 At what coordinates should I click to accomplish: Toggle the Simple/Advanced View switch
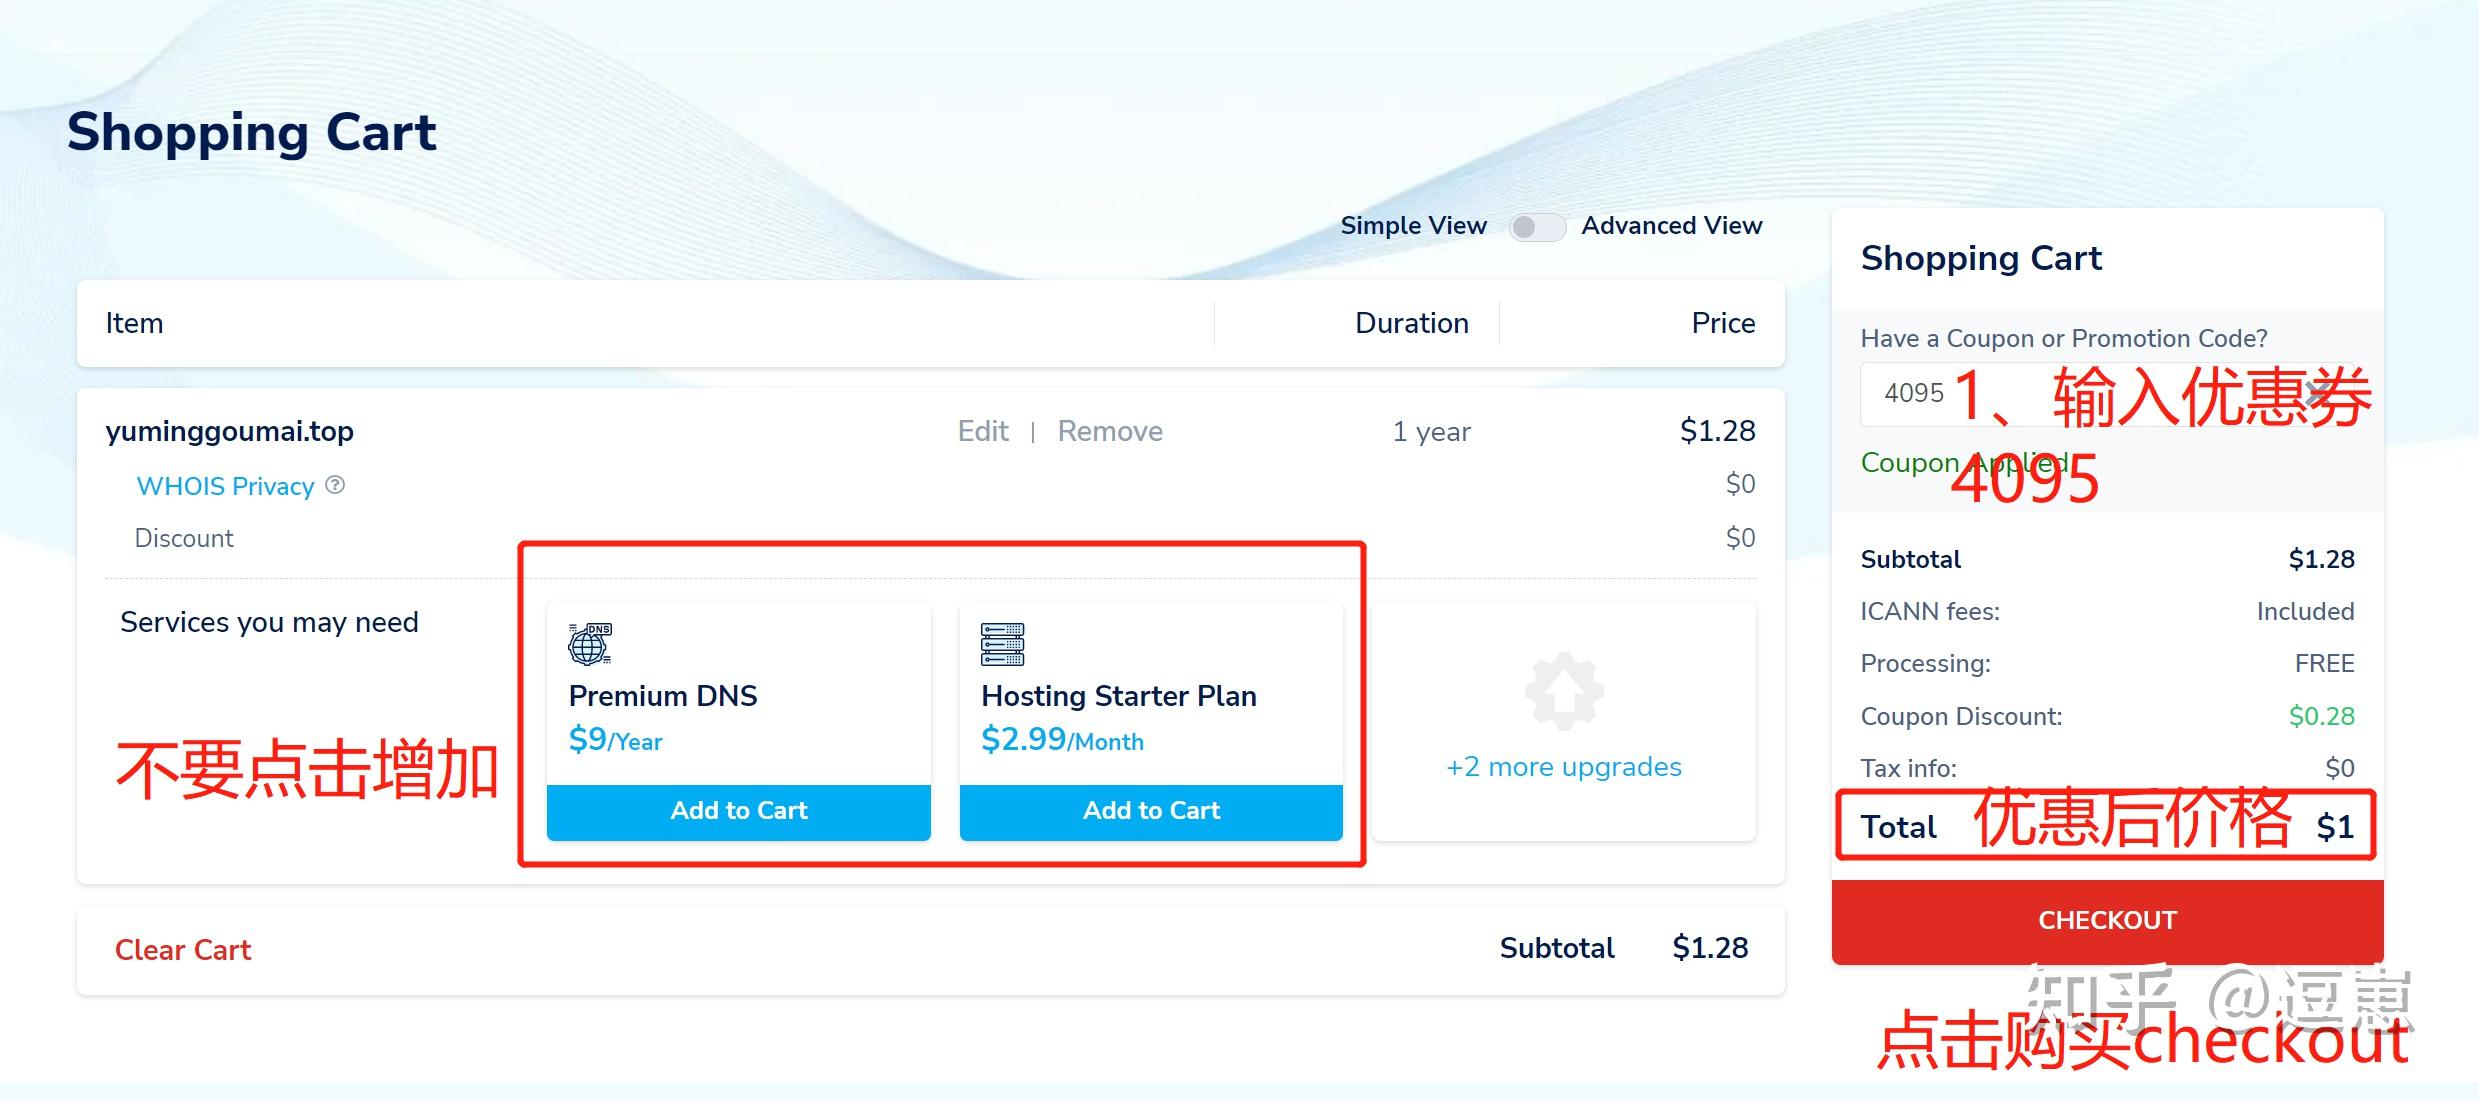click(1536, 227)
